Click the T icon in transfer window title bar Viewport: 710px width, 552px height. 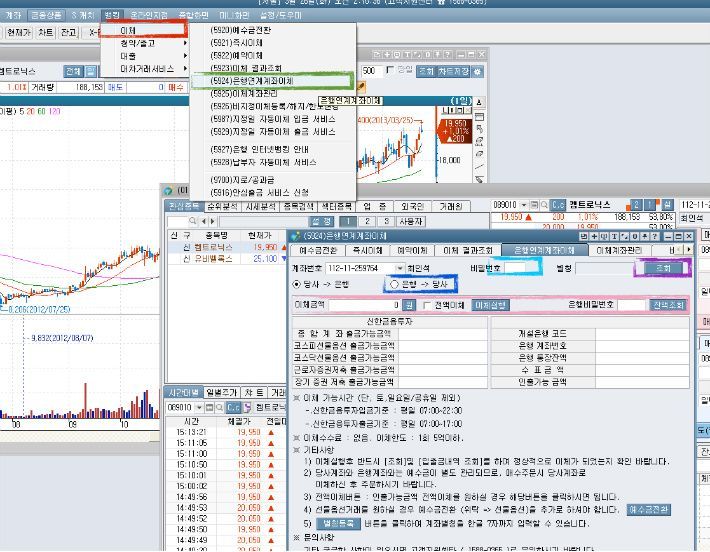click(614, 236)
